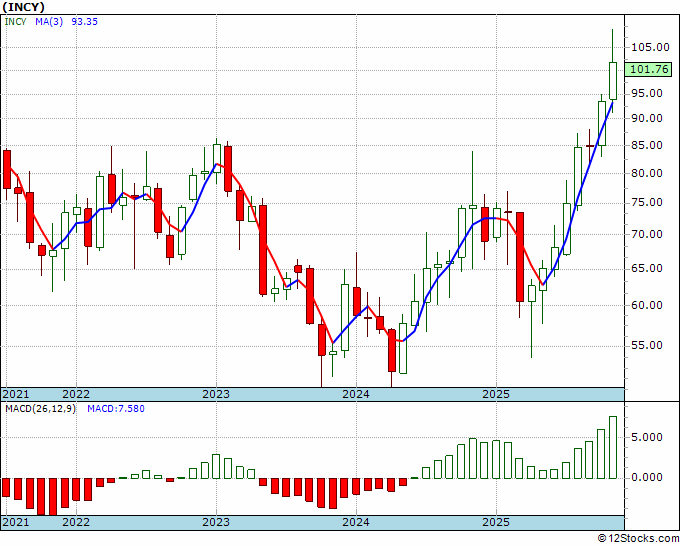Click 2021 on the price chart timeline
Screen dimensions: 680x546
[x=16, y=394]
